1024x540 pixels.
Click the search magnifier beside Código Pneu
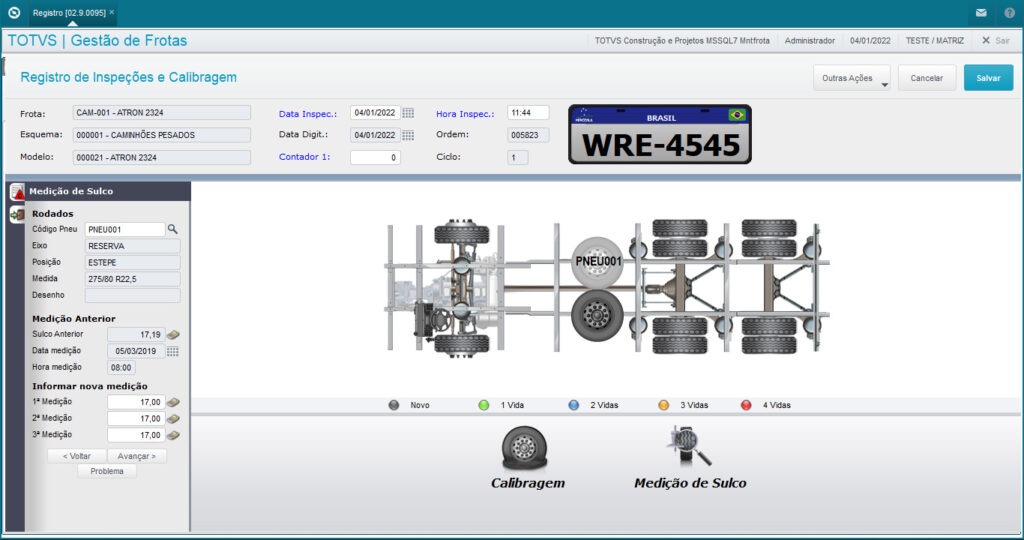(x=172, y=229)
